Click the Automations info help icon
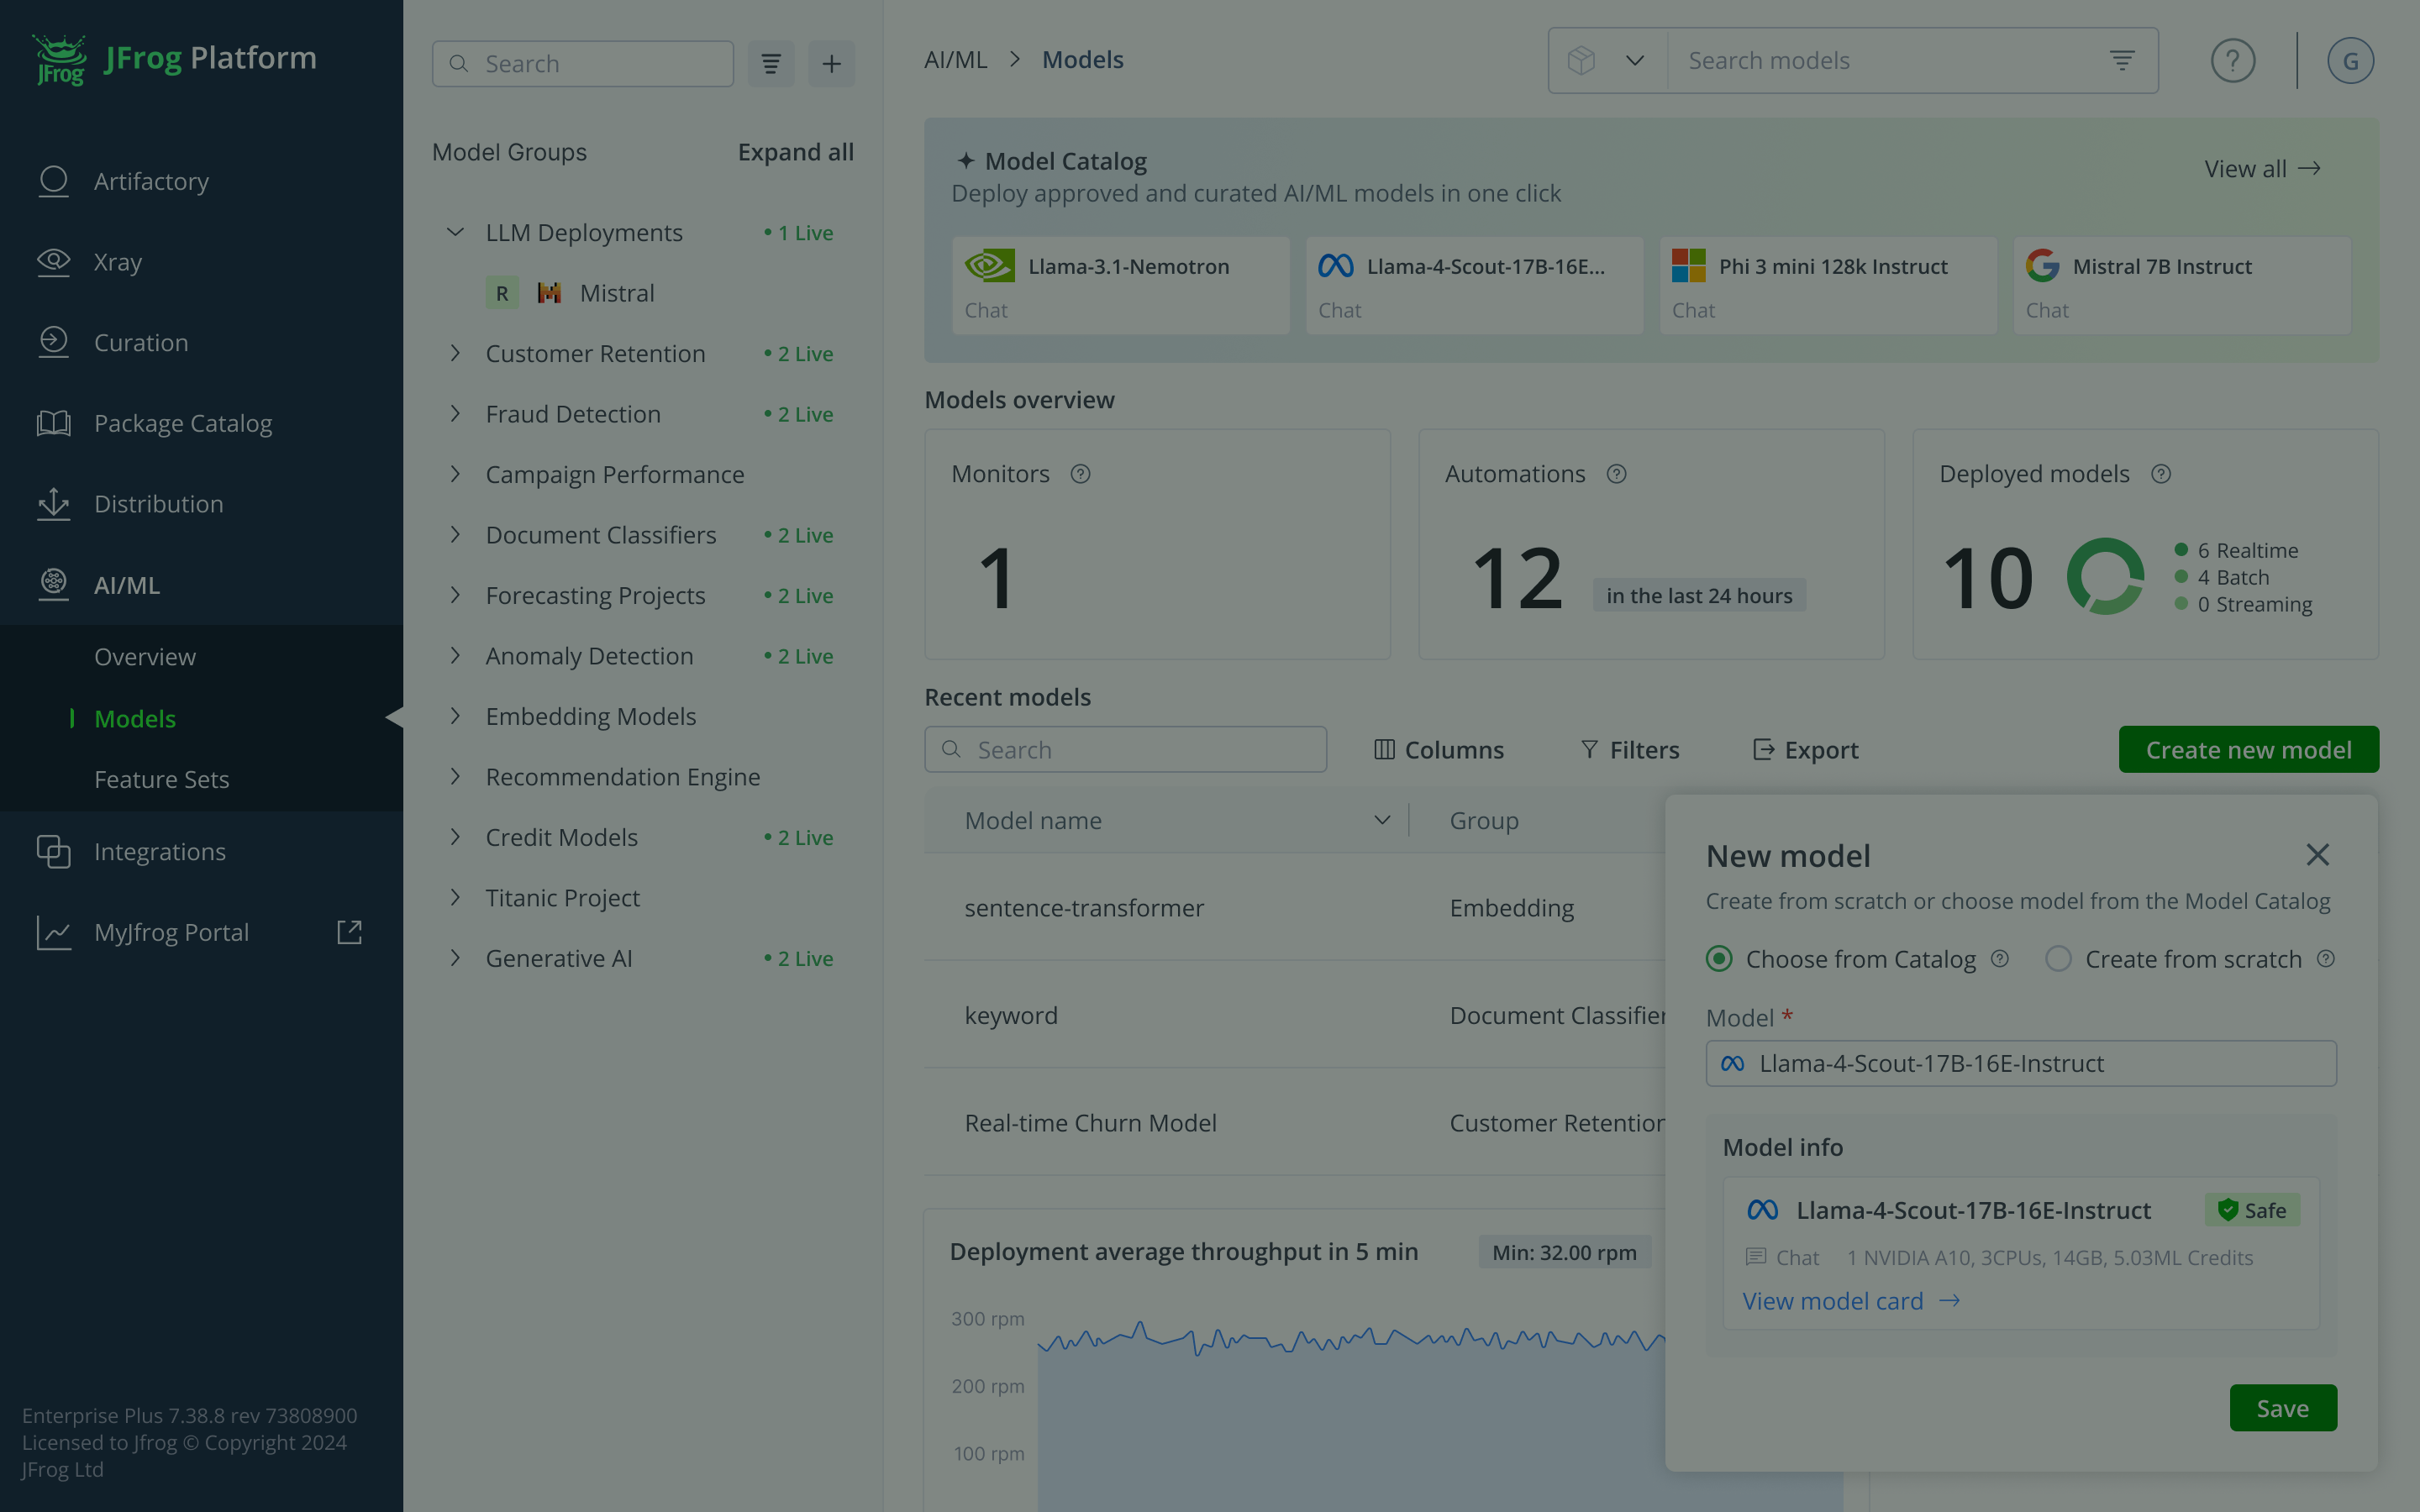The width and height of the screenshot is (2420, 1512). [1617, 474]
